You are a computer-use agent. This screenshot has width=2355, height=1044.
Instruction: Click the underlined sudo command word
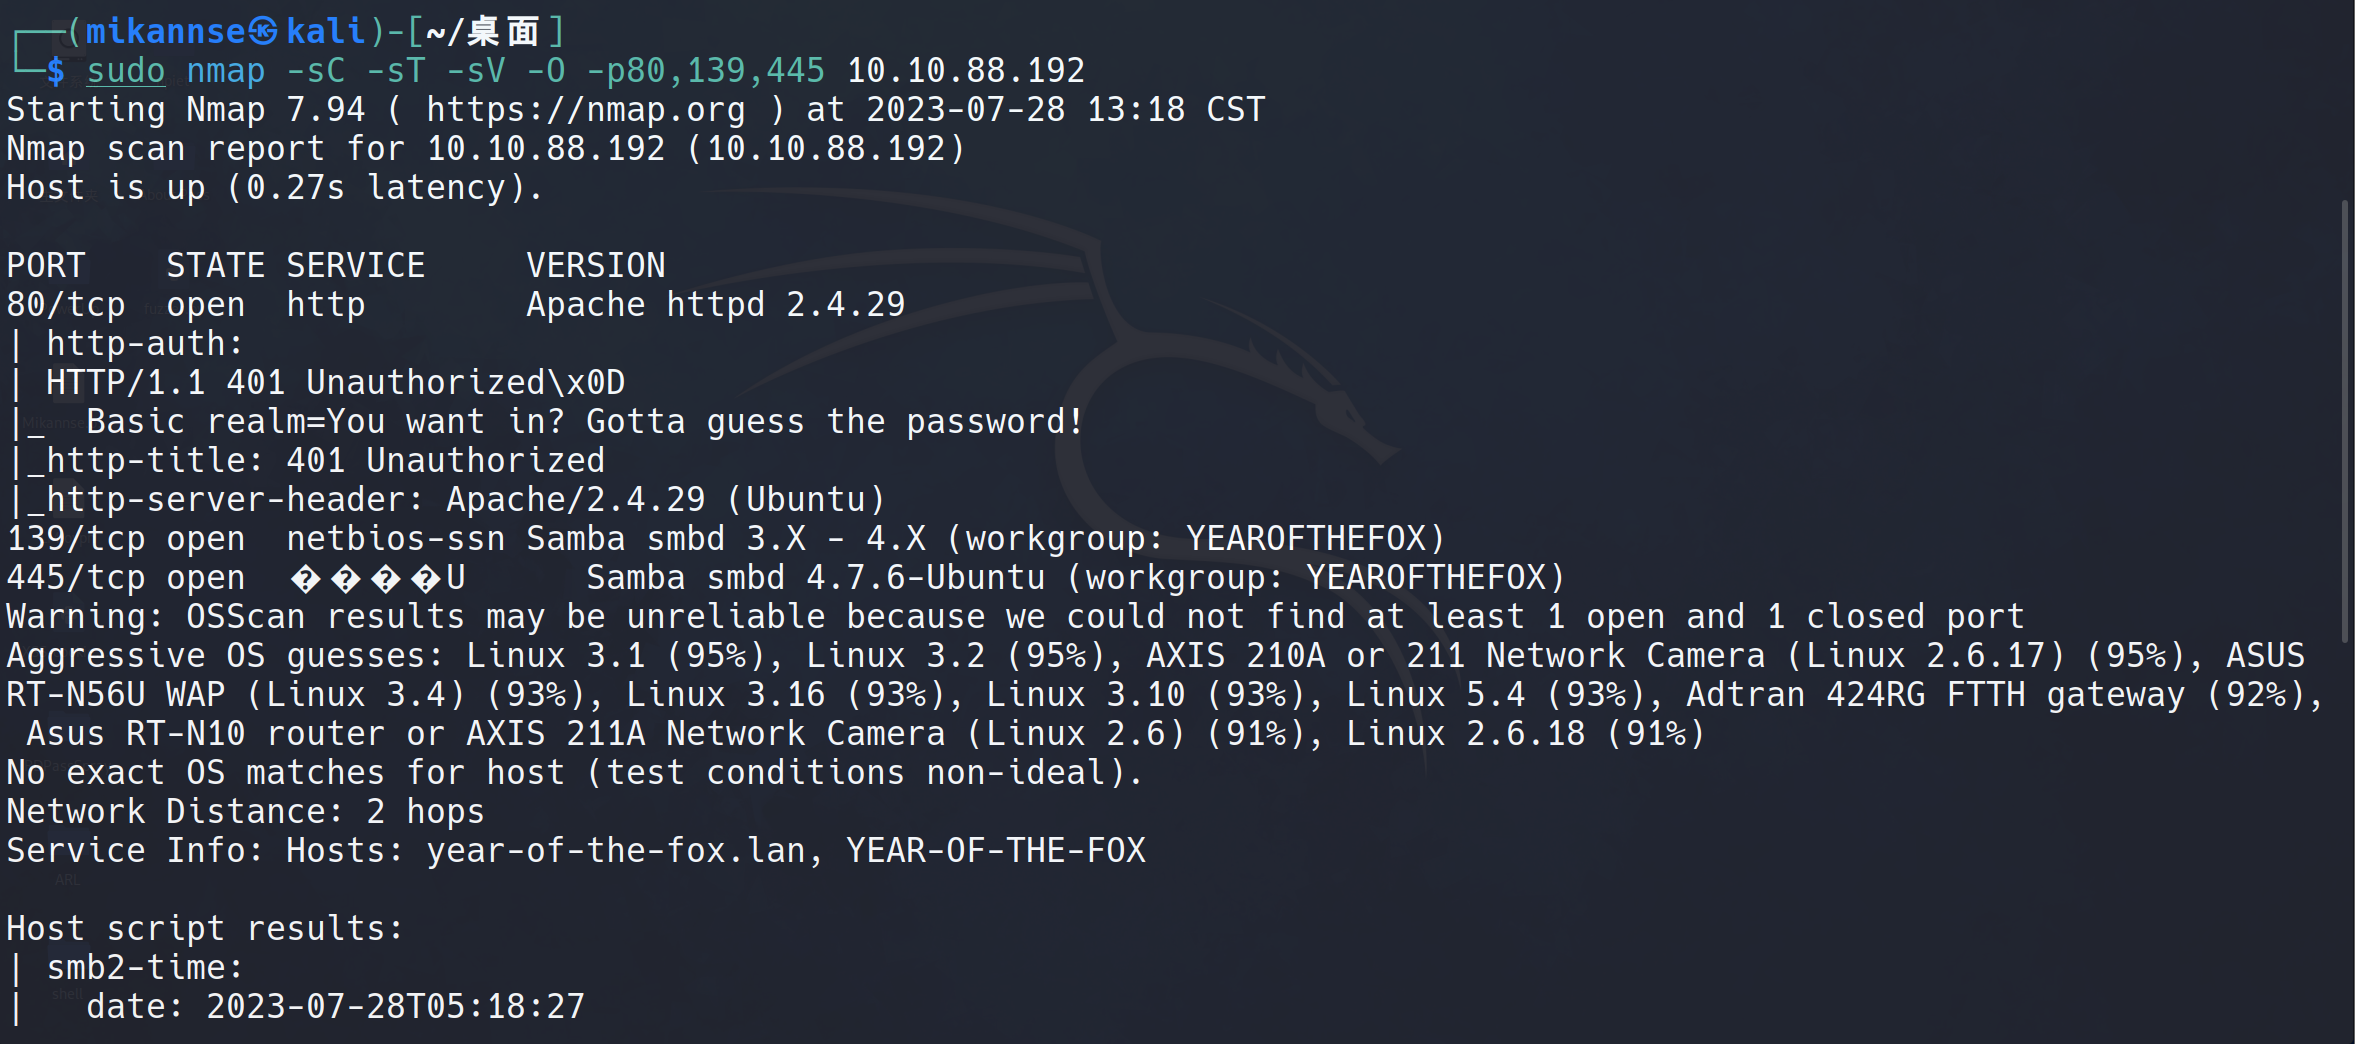tap(125, 71)
